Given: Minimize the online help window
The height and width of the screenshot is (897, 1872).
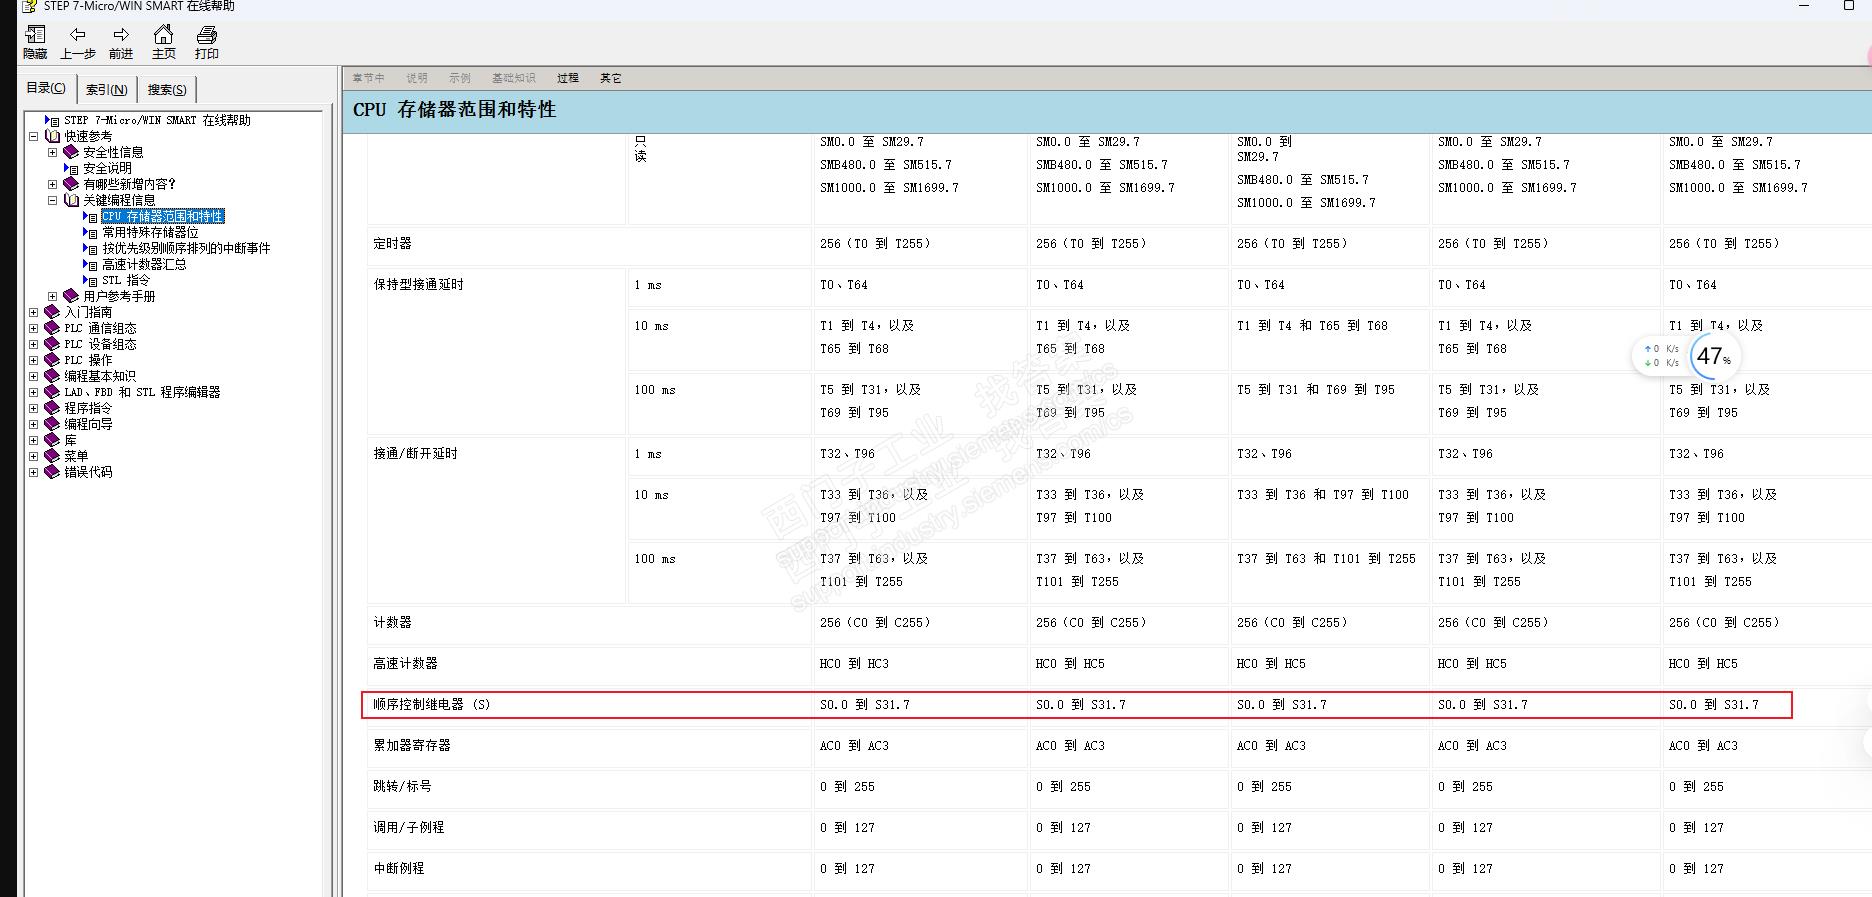Looking at the screenshot, I should (1805, 6).
